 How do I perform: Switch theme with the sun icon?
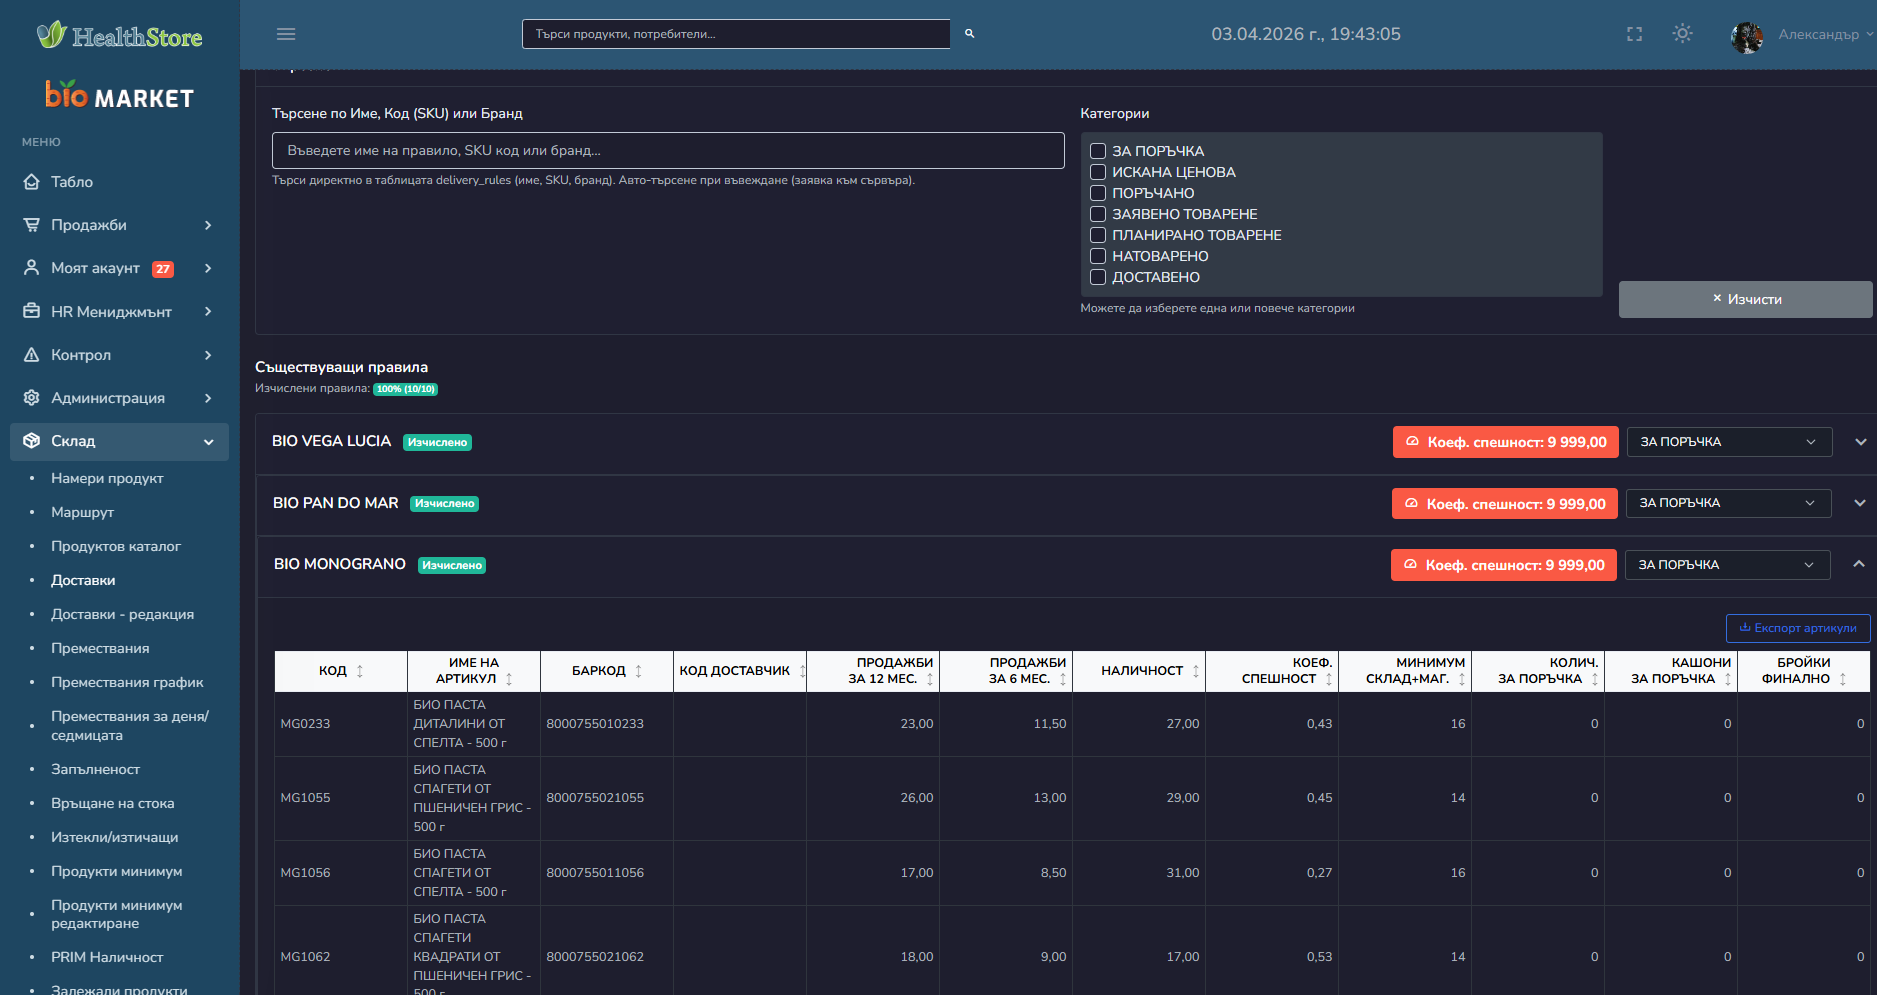click(1683, 34)
